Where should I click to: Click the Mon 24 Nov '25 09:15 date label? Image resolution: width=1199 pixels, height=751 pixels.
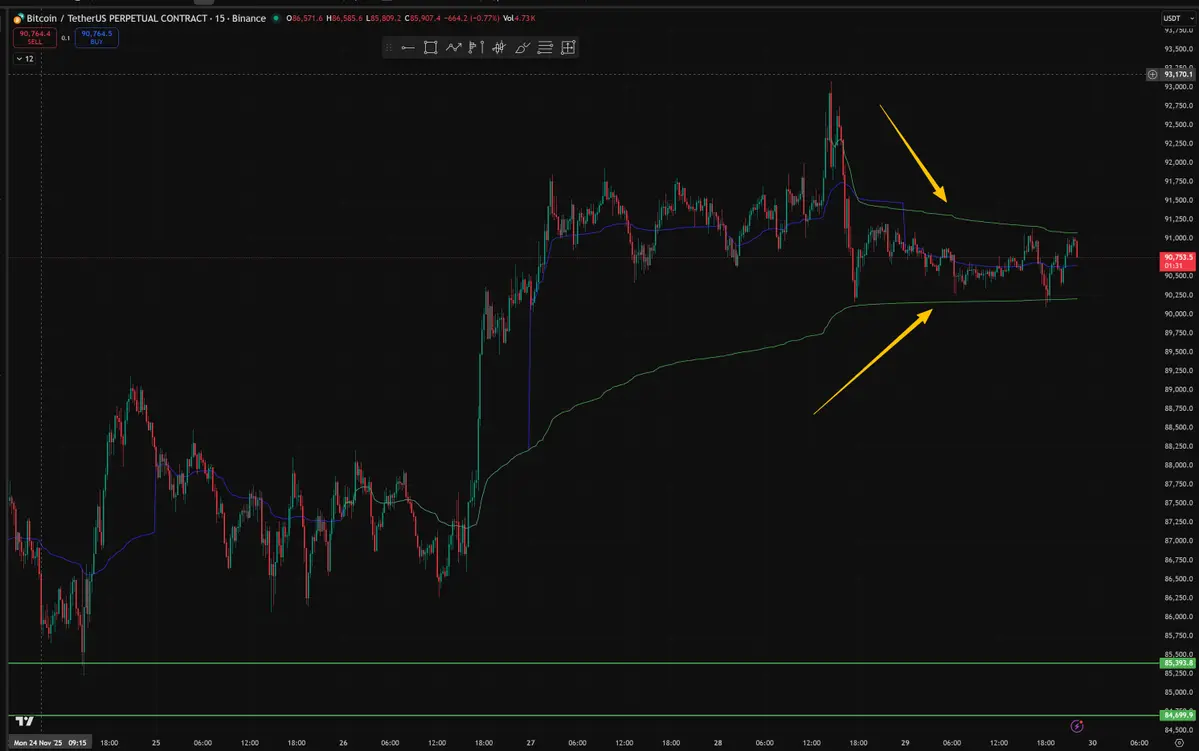pyautogui.click(x=50, y=743)
